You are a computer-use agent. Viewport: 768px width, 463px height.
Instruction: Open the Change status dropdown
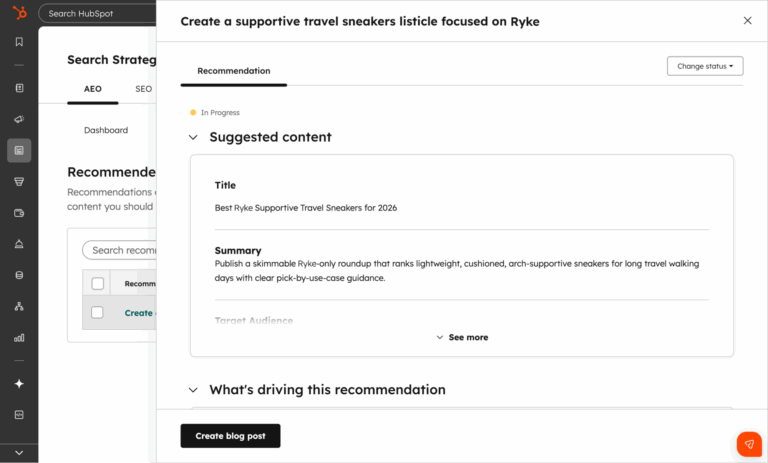705,66
